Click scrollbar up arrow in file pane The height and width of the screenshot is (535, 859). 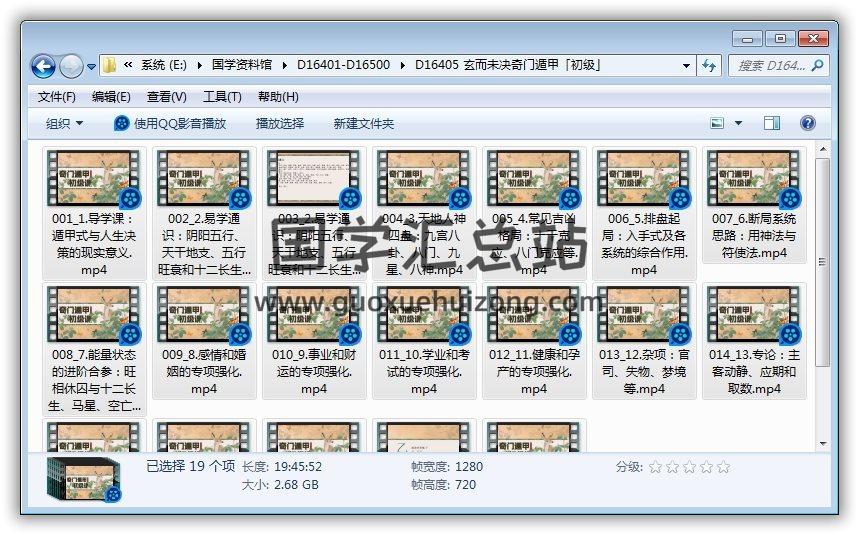pyautogui.click(x=823, y=149)
